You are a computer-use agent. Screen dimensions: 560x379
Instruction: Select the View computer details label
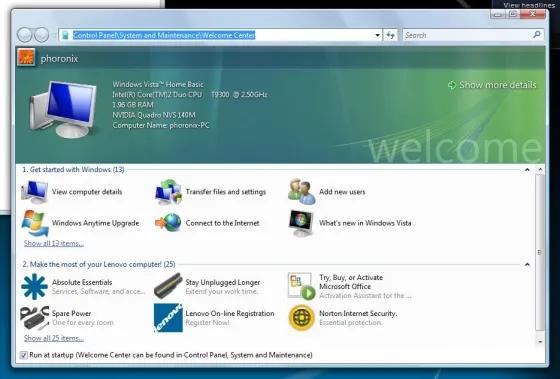pyautogui.click(x=87, y=192)
